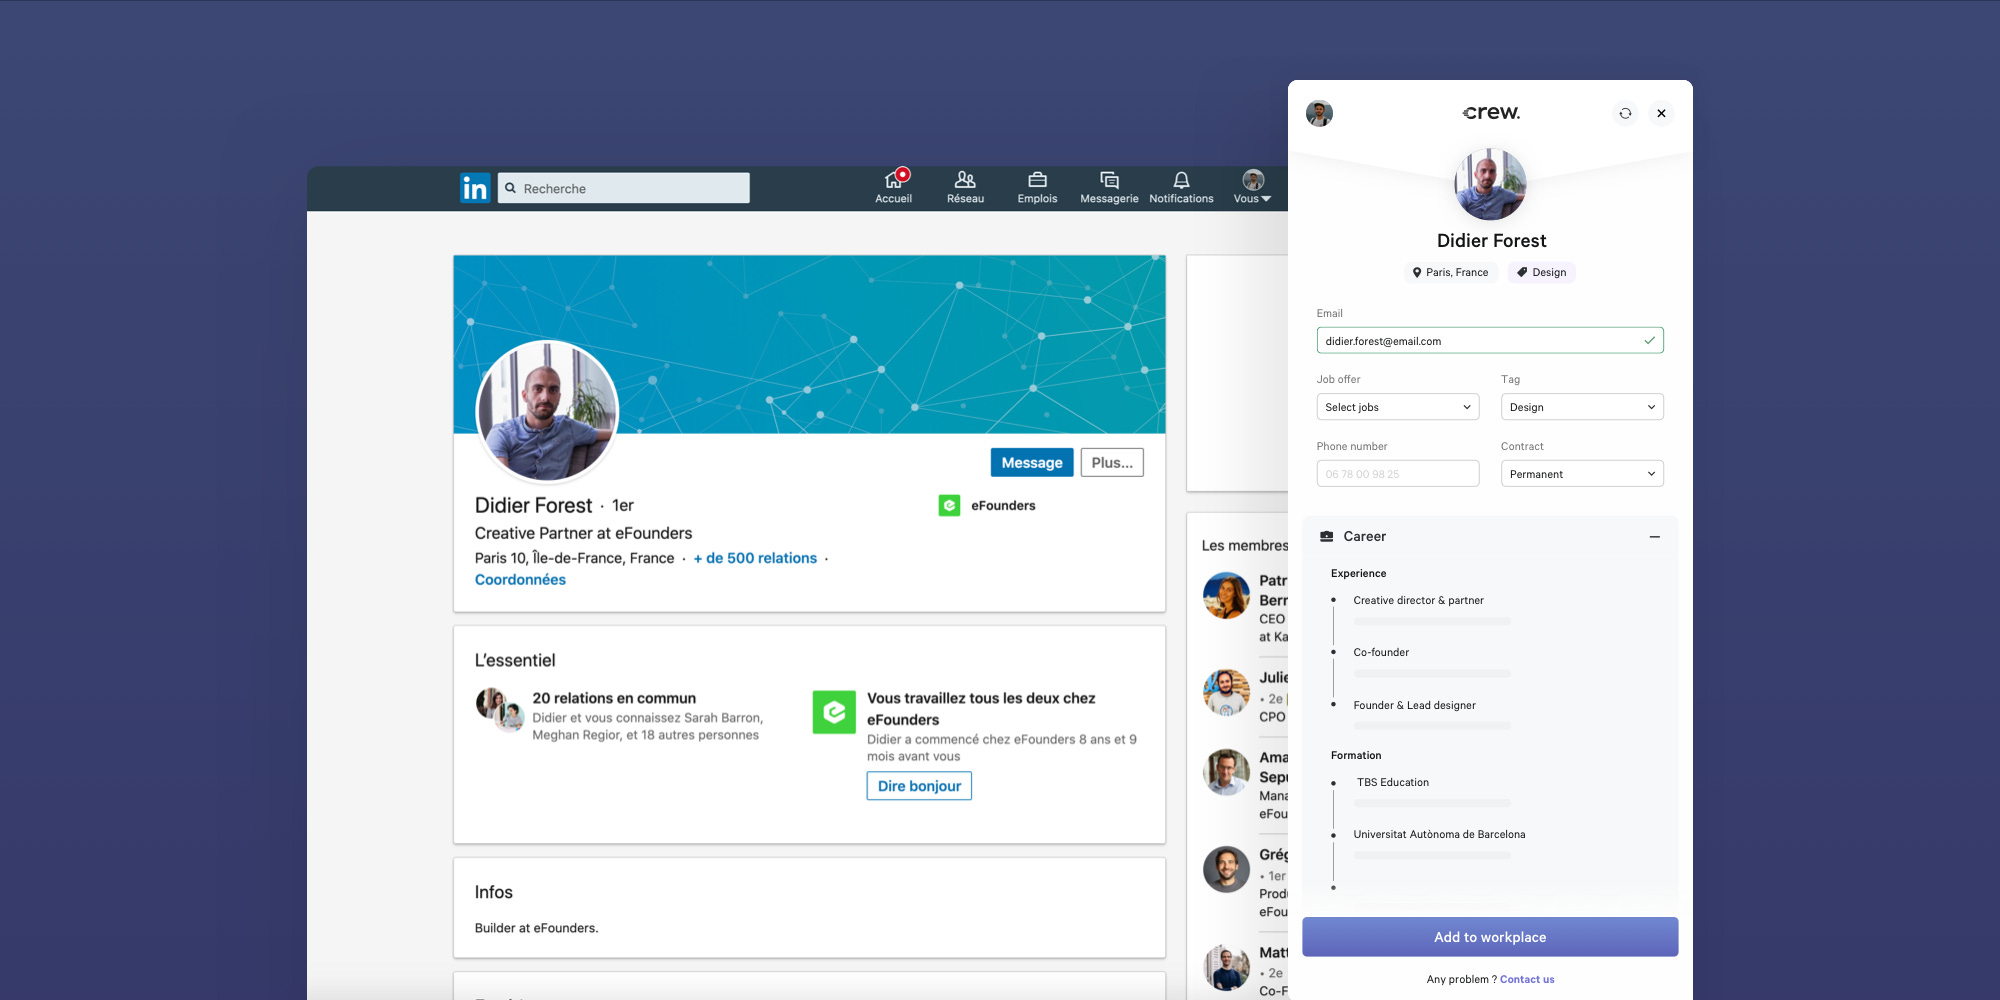The height and width of the screenshot is (1000, 2000).
Task: Open the Contract dropdown showing Permanent
Action: (1582, 474)
